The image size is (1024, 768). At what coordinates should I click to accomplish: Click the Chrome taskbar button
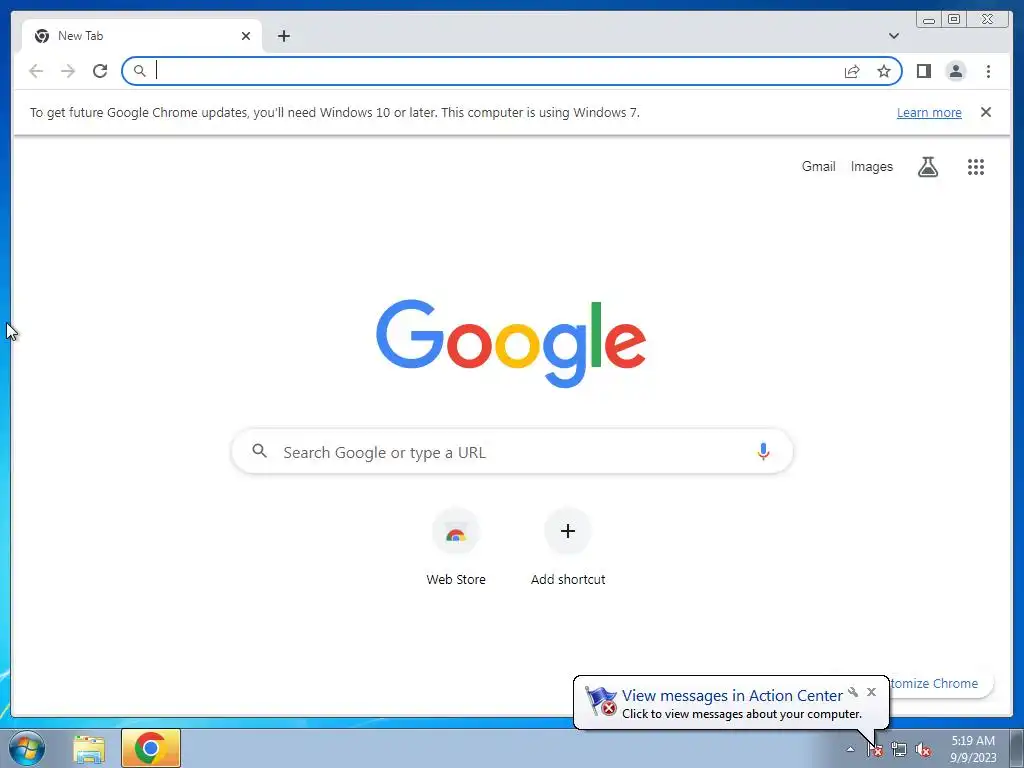151,748
